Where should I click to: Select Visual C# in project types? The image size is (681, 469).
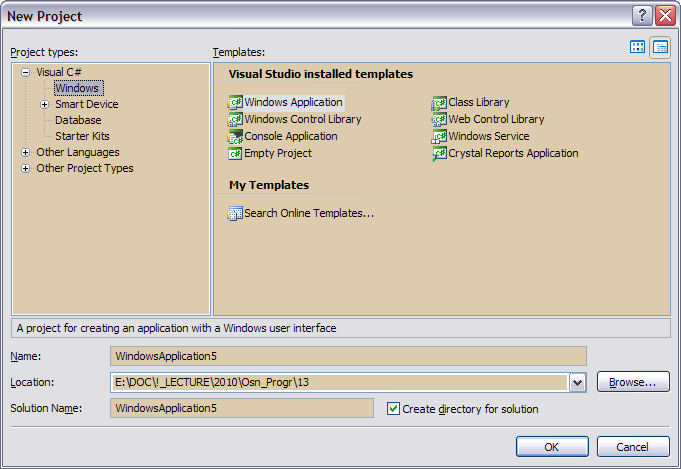[59, 72]
